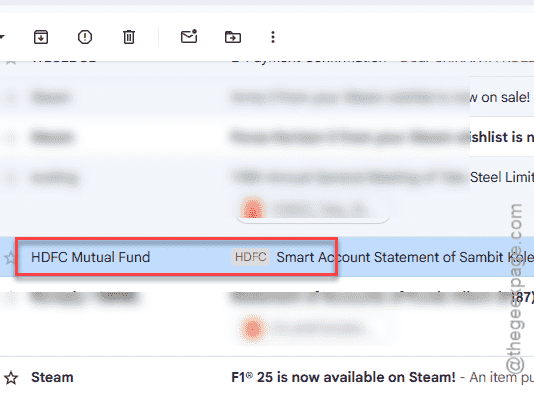Open Smart Account Statement subject line
The width and height of the screenshot is (534, 396).
coord(405,257)
